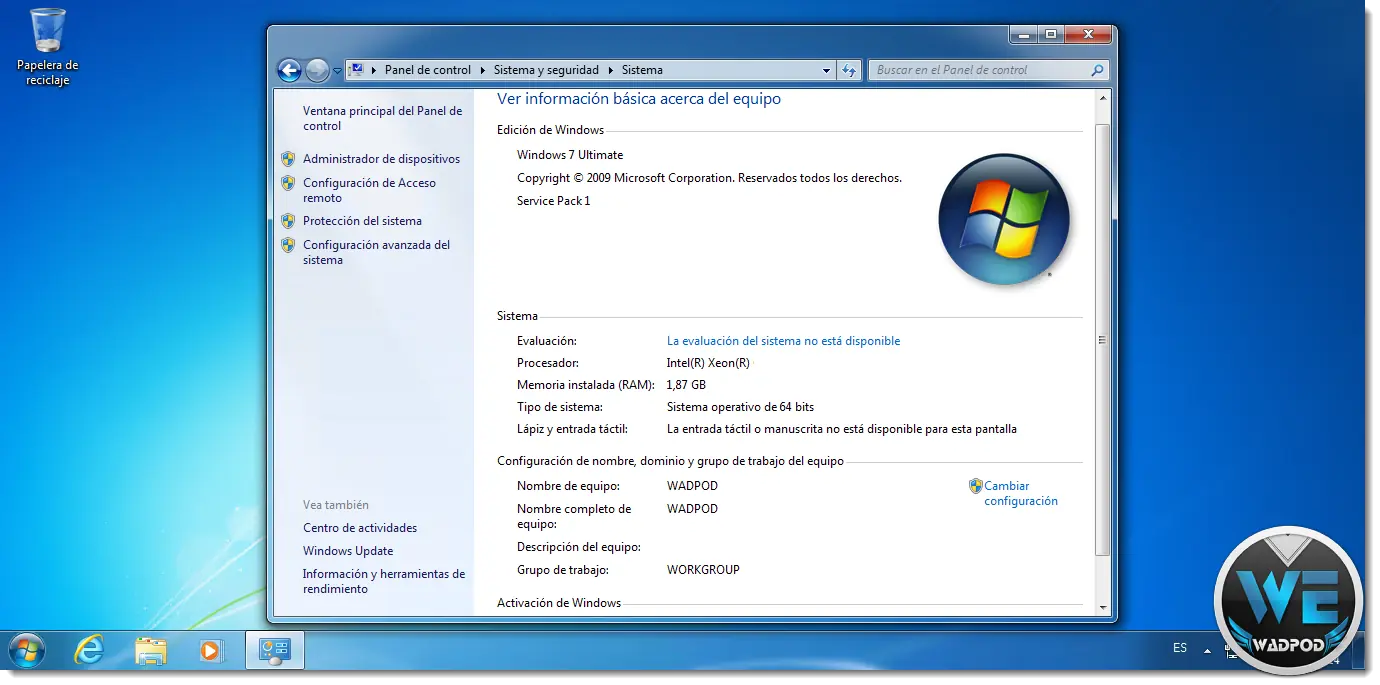The image size is (1380, 685).
Task: Click the search magnifier icon
Action: pos(1097,70)
